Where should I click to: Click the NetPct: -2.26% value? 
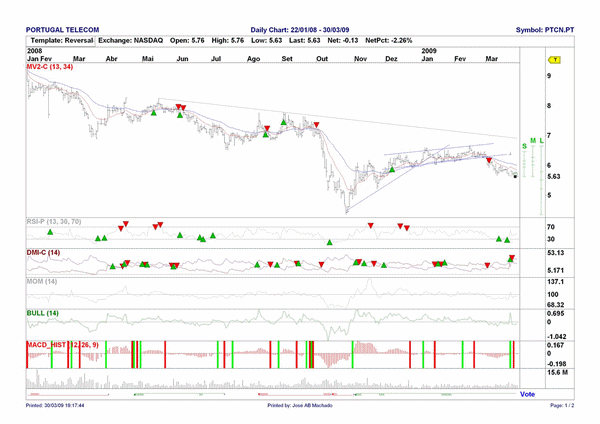click(389, 41)
